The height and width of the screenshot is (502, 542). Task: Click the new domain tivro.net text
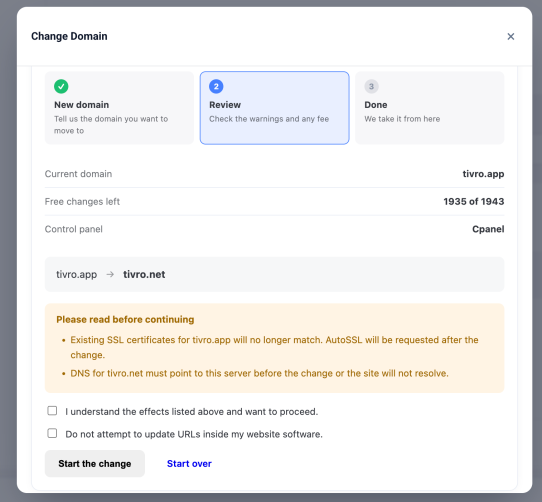point(144,275)
